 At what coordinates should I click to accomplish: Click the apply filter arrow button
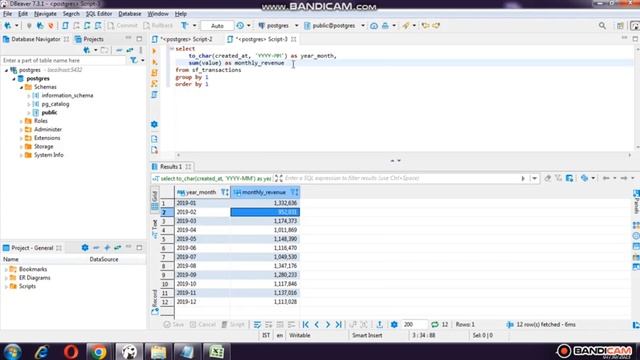point(523,178)
